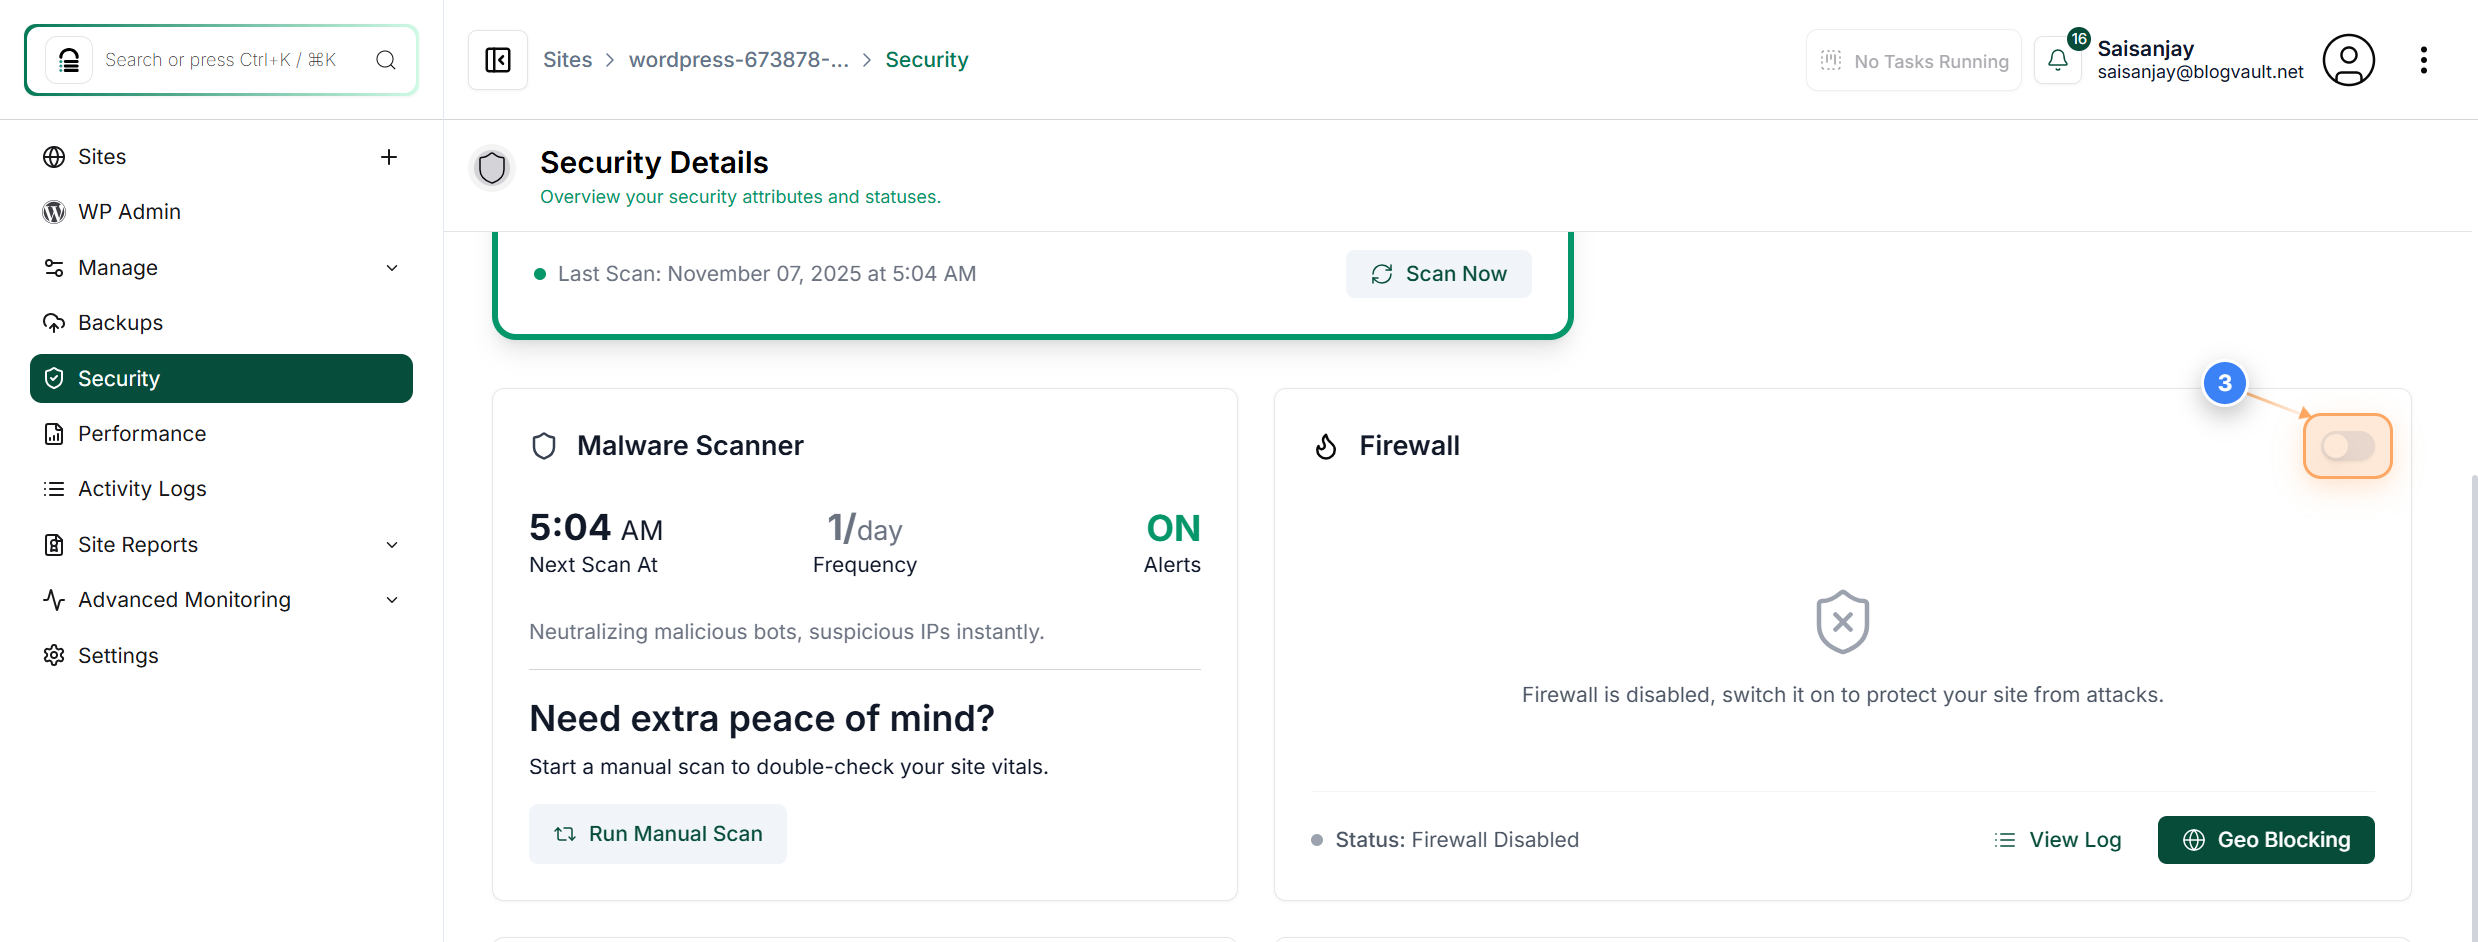Screen dimensions: 2478x942
Task: Expand the Site Reports section
Action: (x=392, y=545)
